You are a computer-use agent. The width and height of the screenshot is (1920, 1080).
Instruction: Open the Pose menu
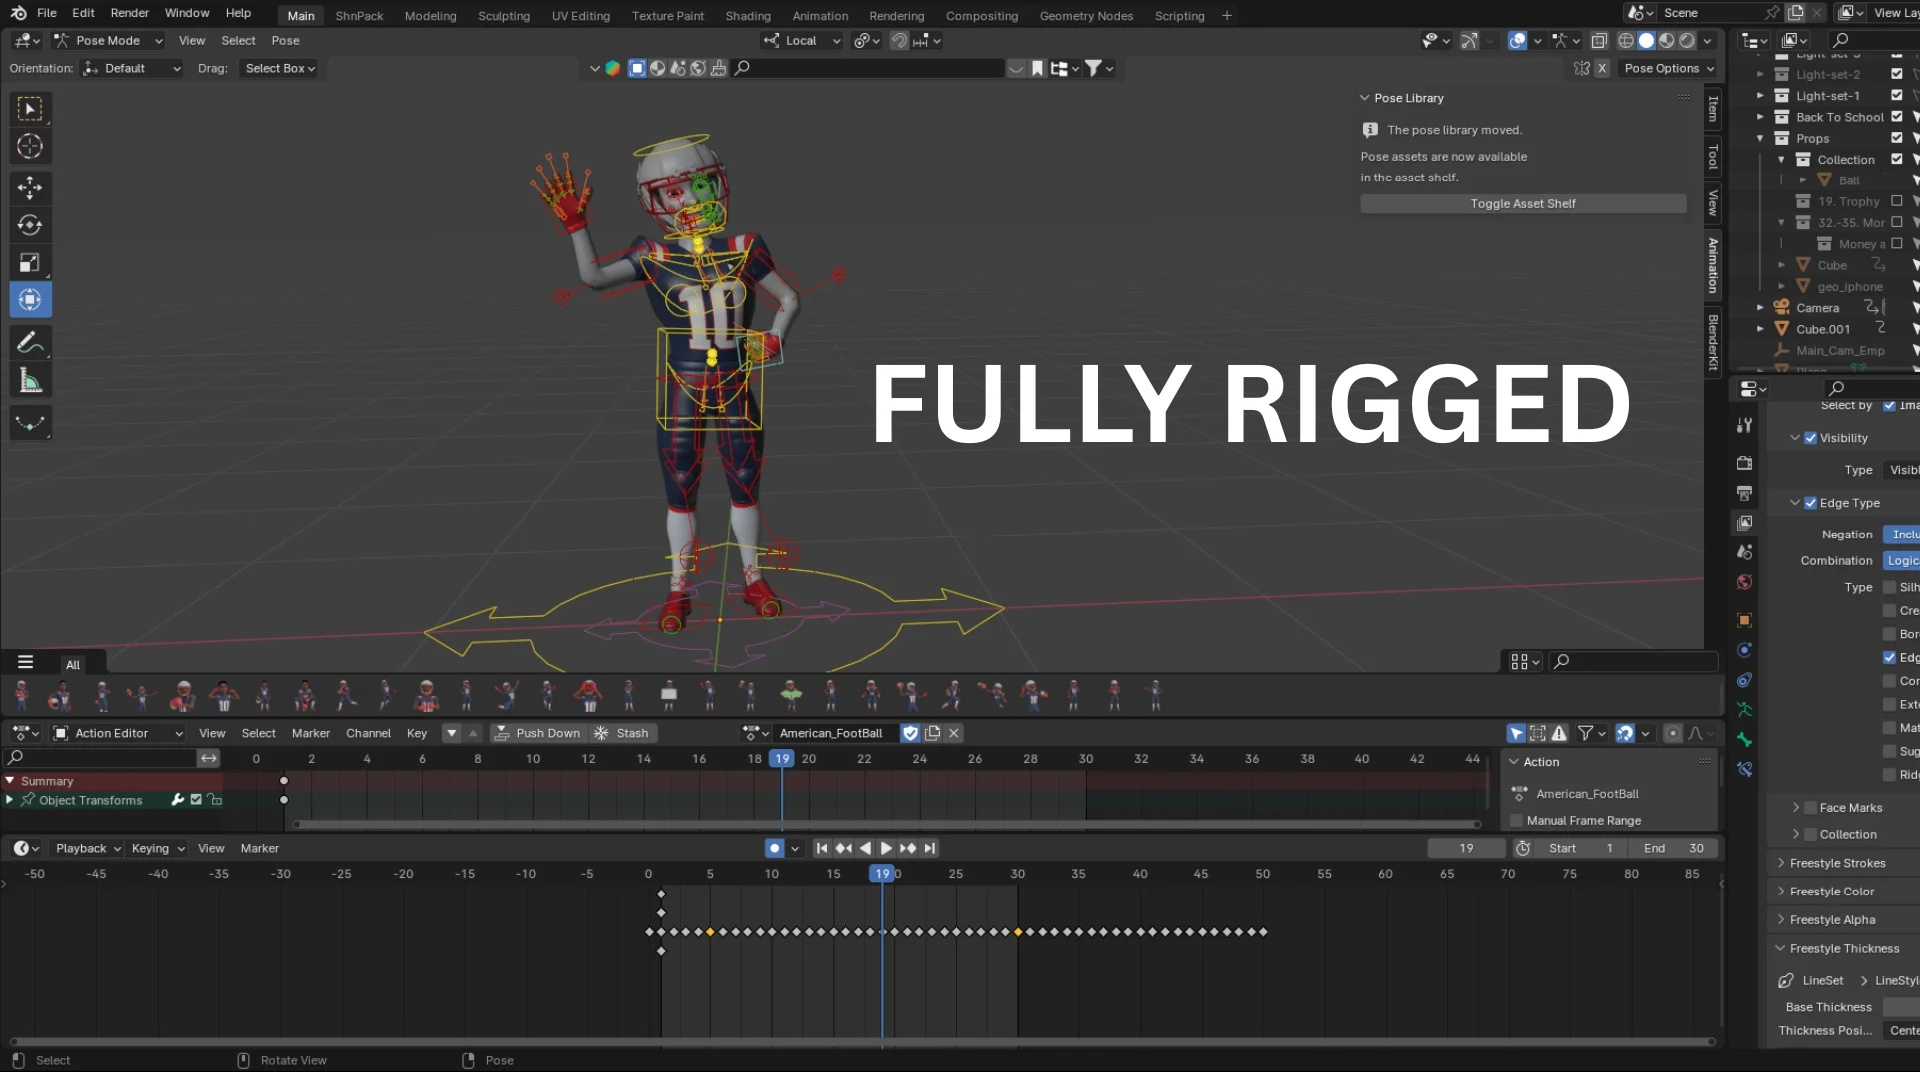click(286, 40)
